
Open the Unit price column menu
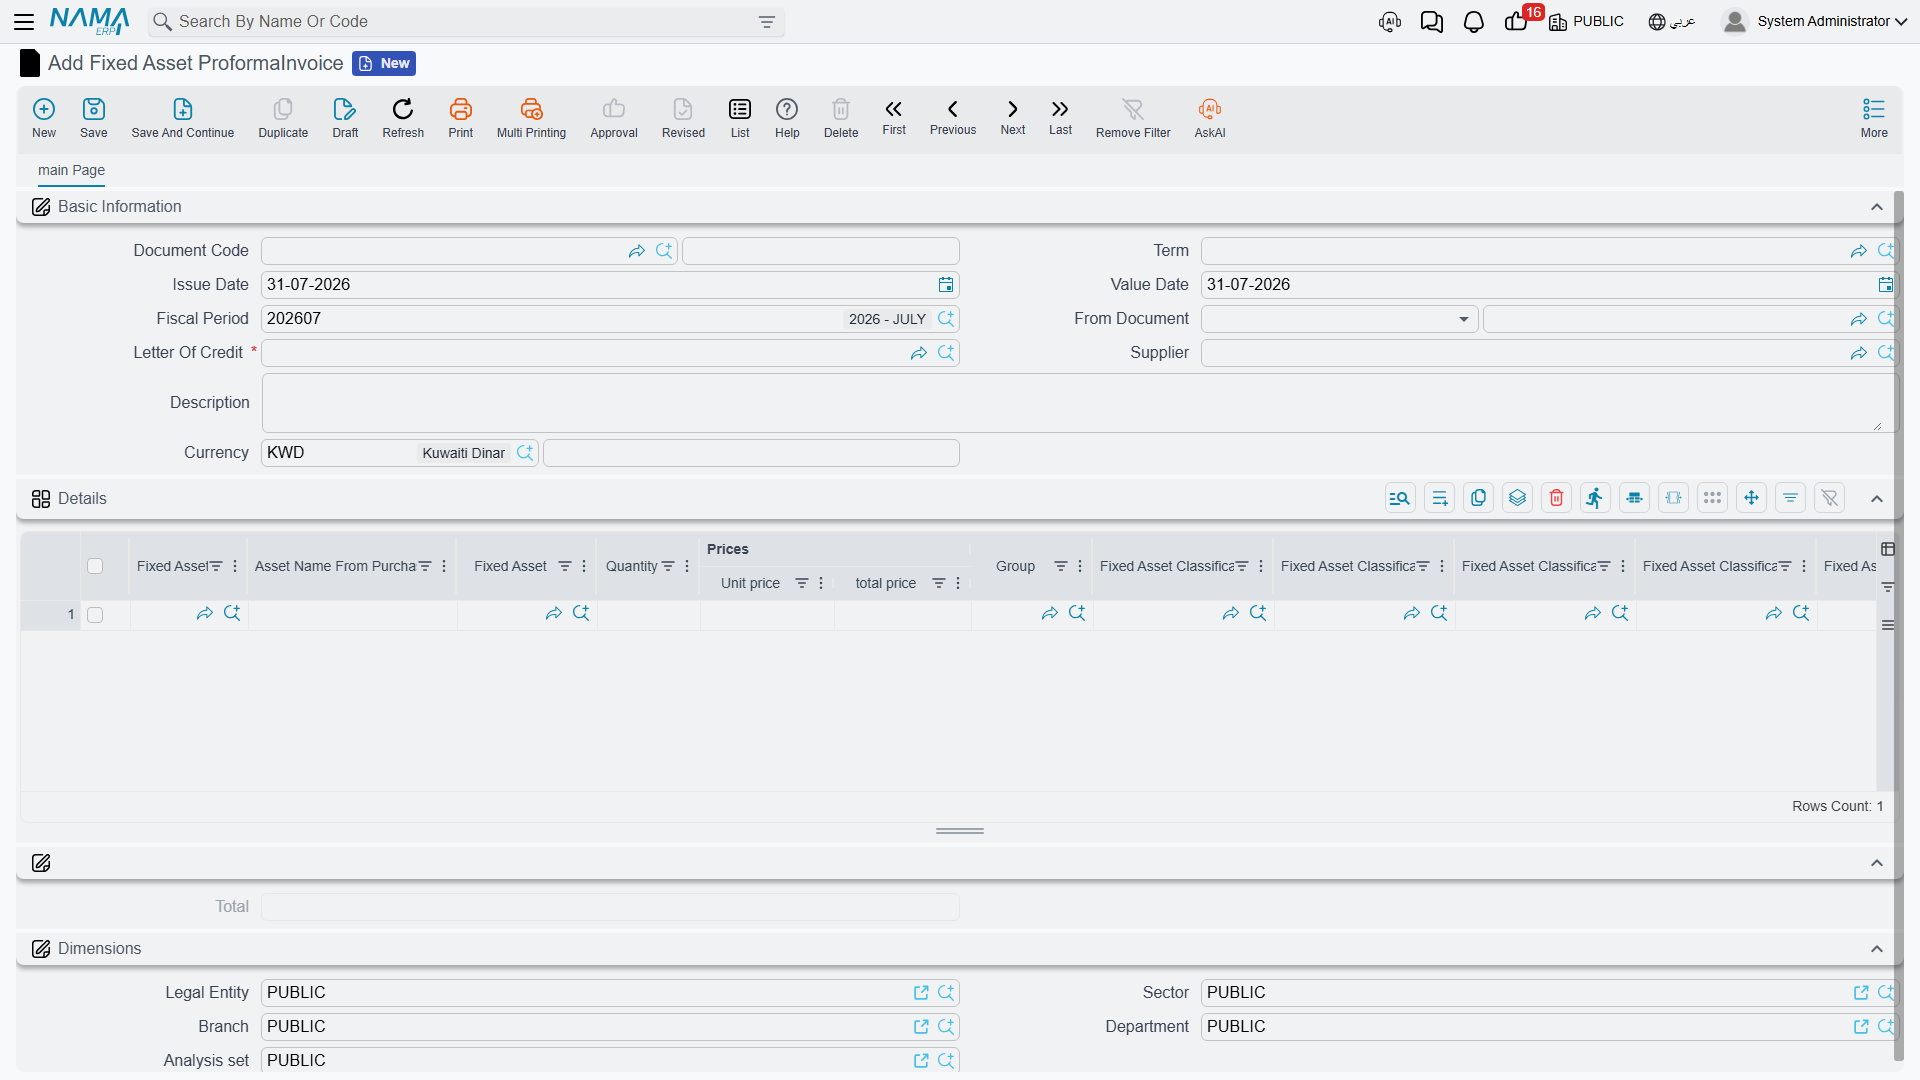(821, 583)
